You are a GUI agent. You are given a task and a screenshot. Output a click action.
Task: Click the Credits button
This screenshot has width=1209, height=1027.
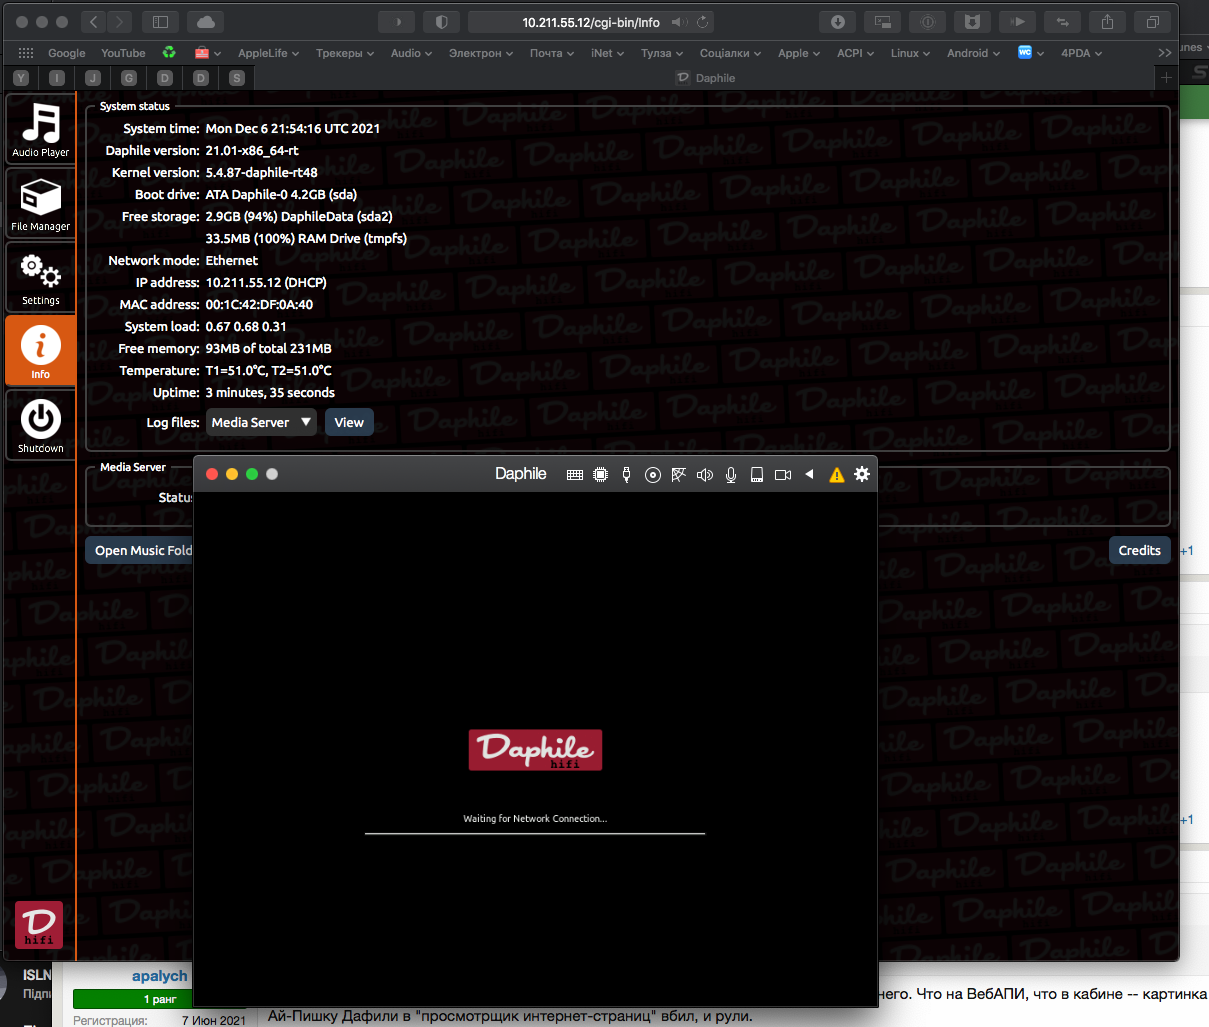click(x=1139, y=550)
